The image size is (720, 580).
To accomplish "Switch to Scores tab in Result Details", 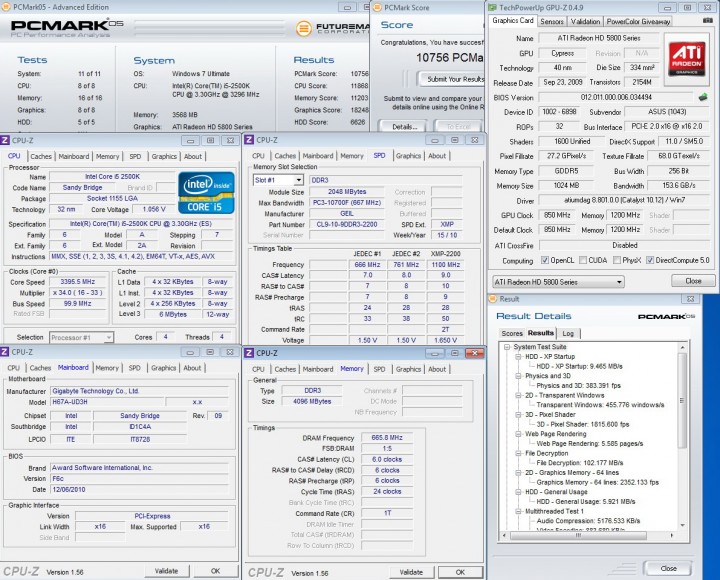I will tap(512, 333).
